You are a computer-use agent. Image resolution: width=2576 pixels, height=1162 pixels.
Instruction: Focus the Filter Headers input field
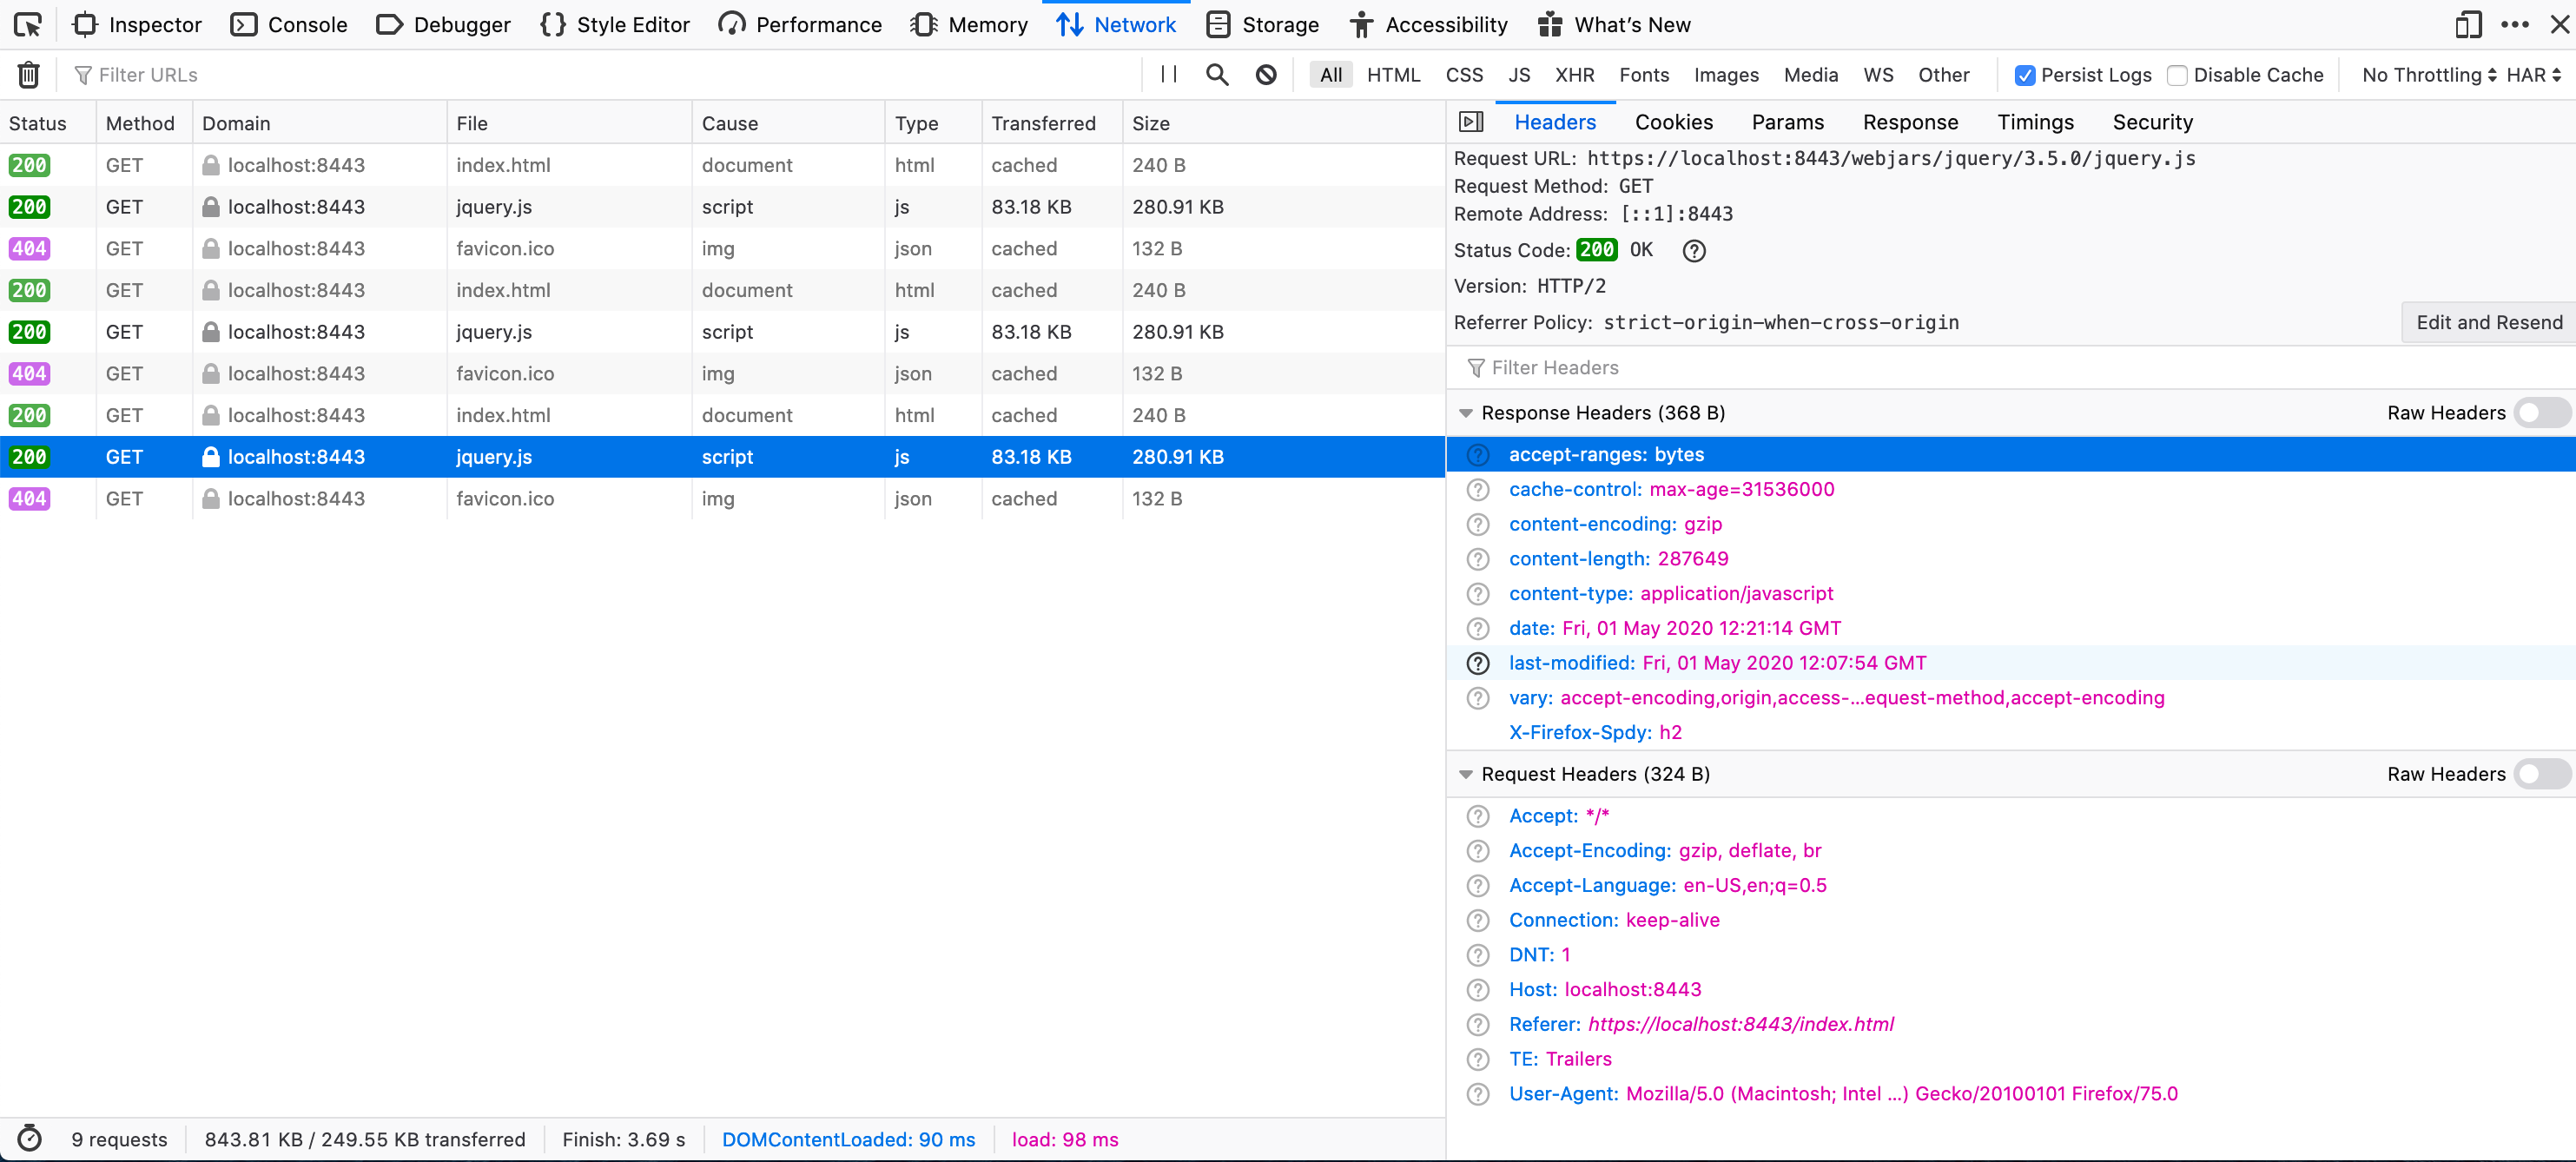click(x=2015, y=368)
